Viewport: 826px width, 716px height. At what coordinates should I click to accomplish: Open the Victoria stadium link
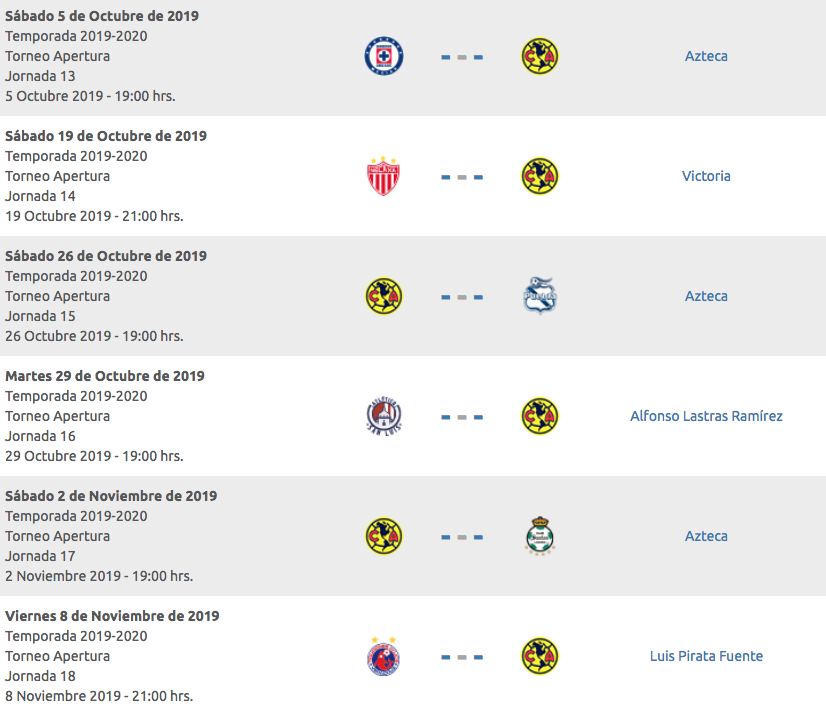[x=706, y=176]
